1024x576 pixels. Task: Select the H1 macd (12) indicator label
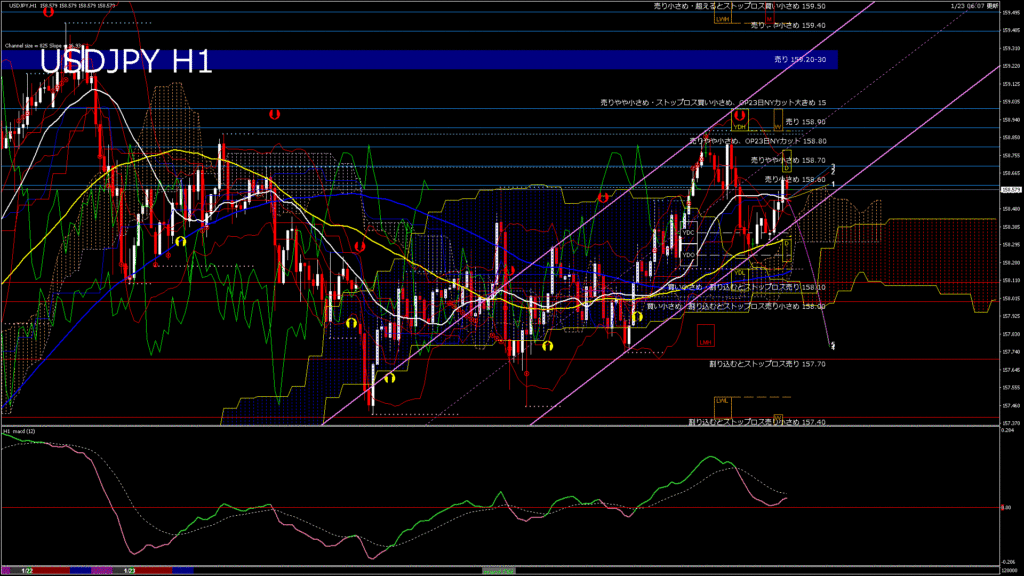(20, 431)
